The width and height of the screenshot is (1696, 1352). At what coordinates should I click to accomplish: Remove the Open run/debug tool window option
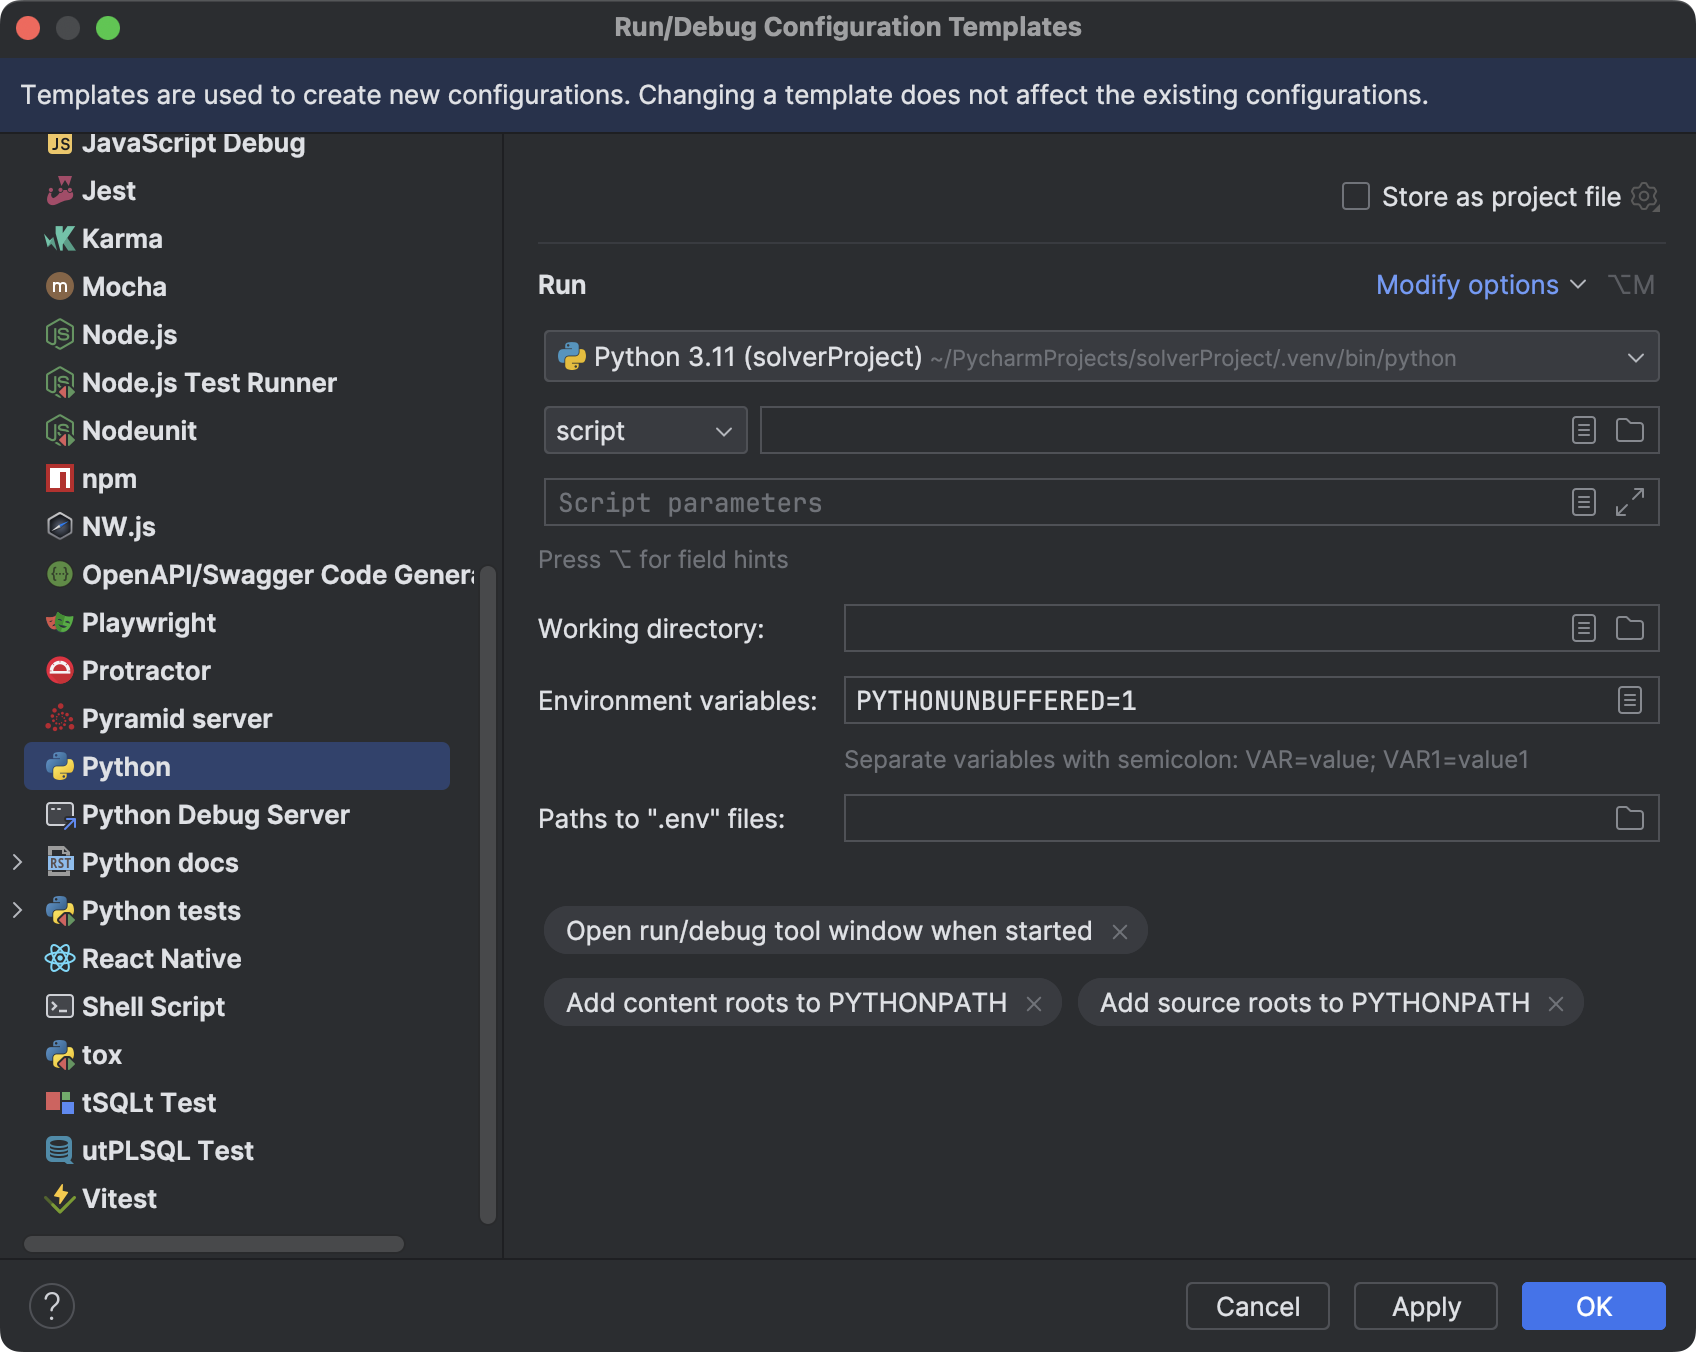point(1120,930)
